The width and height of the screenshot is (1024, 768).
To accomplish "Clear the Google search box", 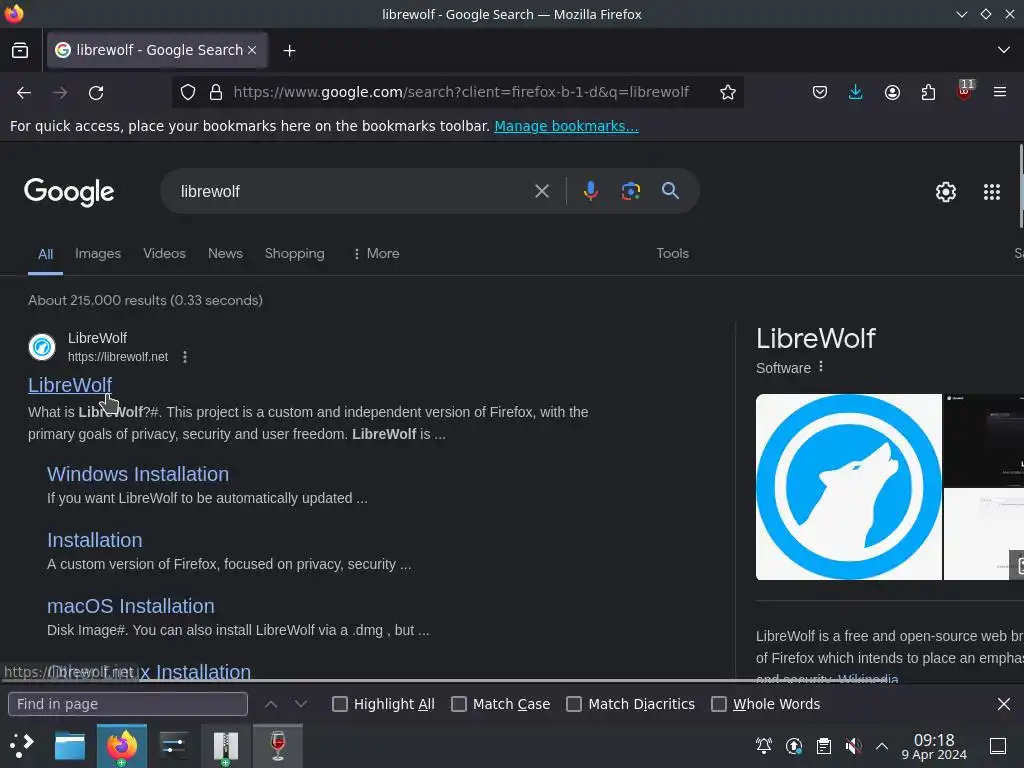I will click(x=541, y=191).
